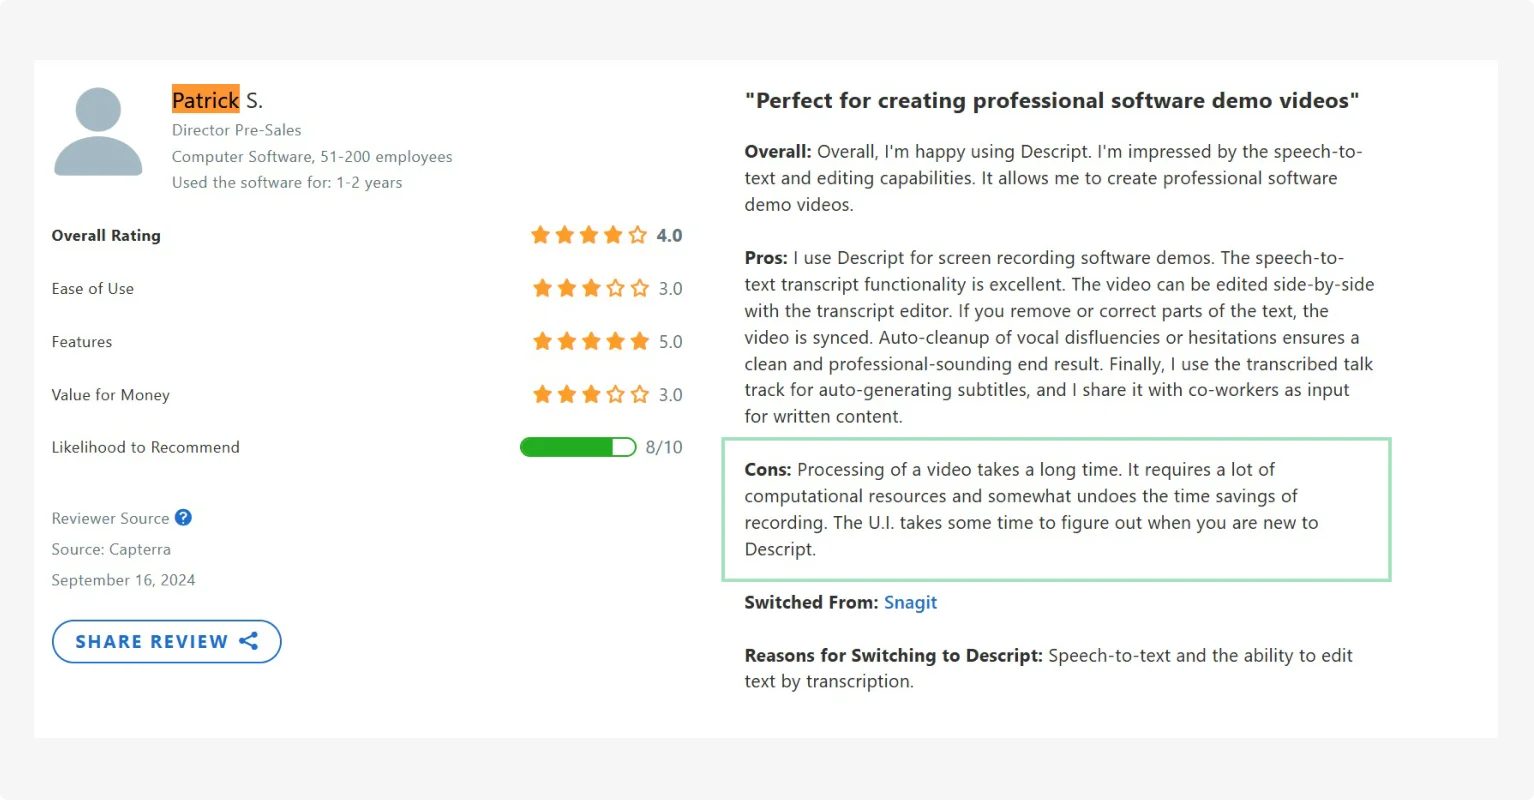Click the reviewer avatar silhouette

(98, 131)
